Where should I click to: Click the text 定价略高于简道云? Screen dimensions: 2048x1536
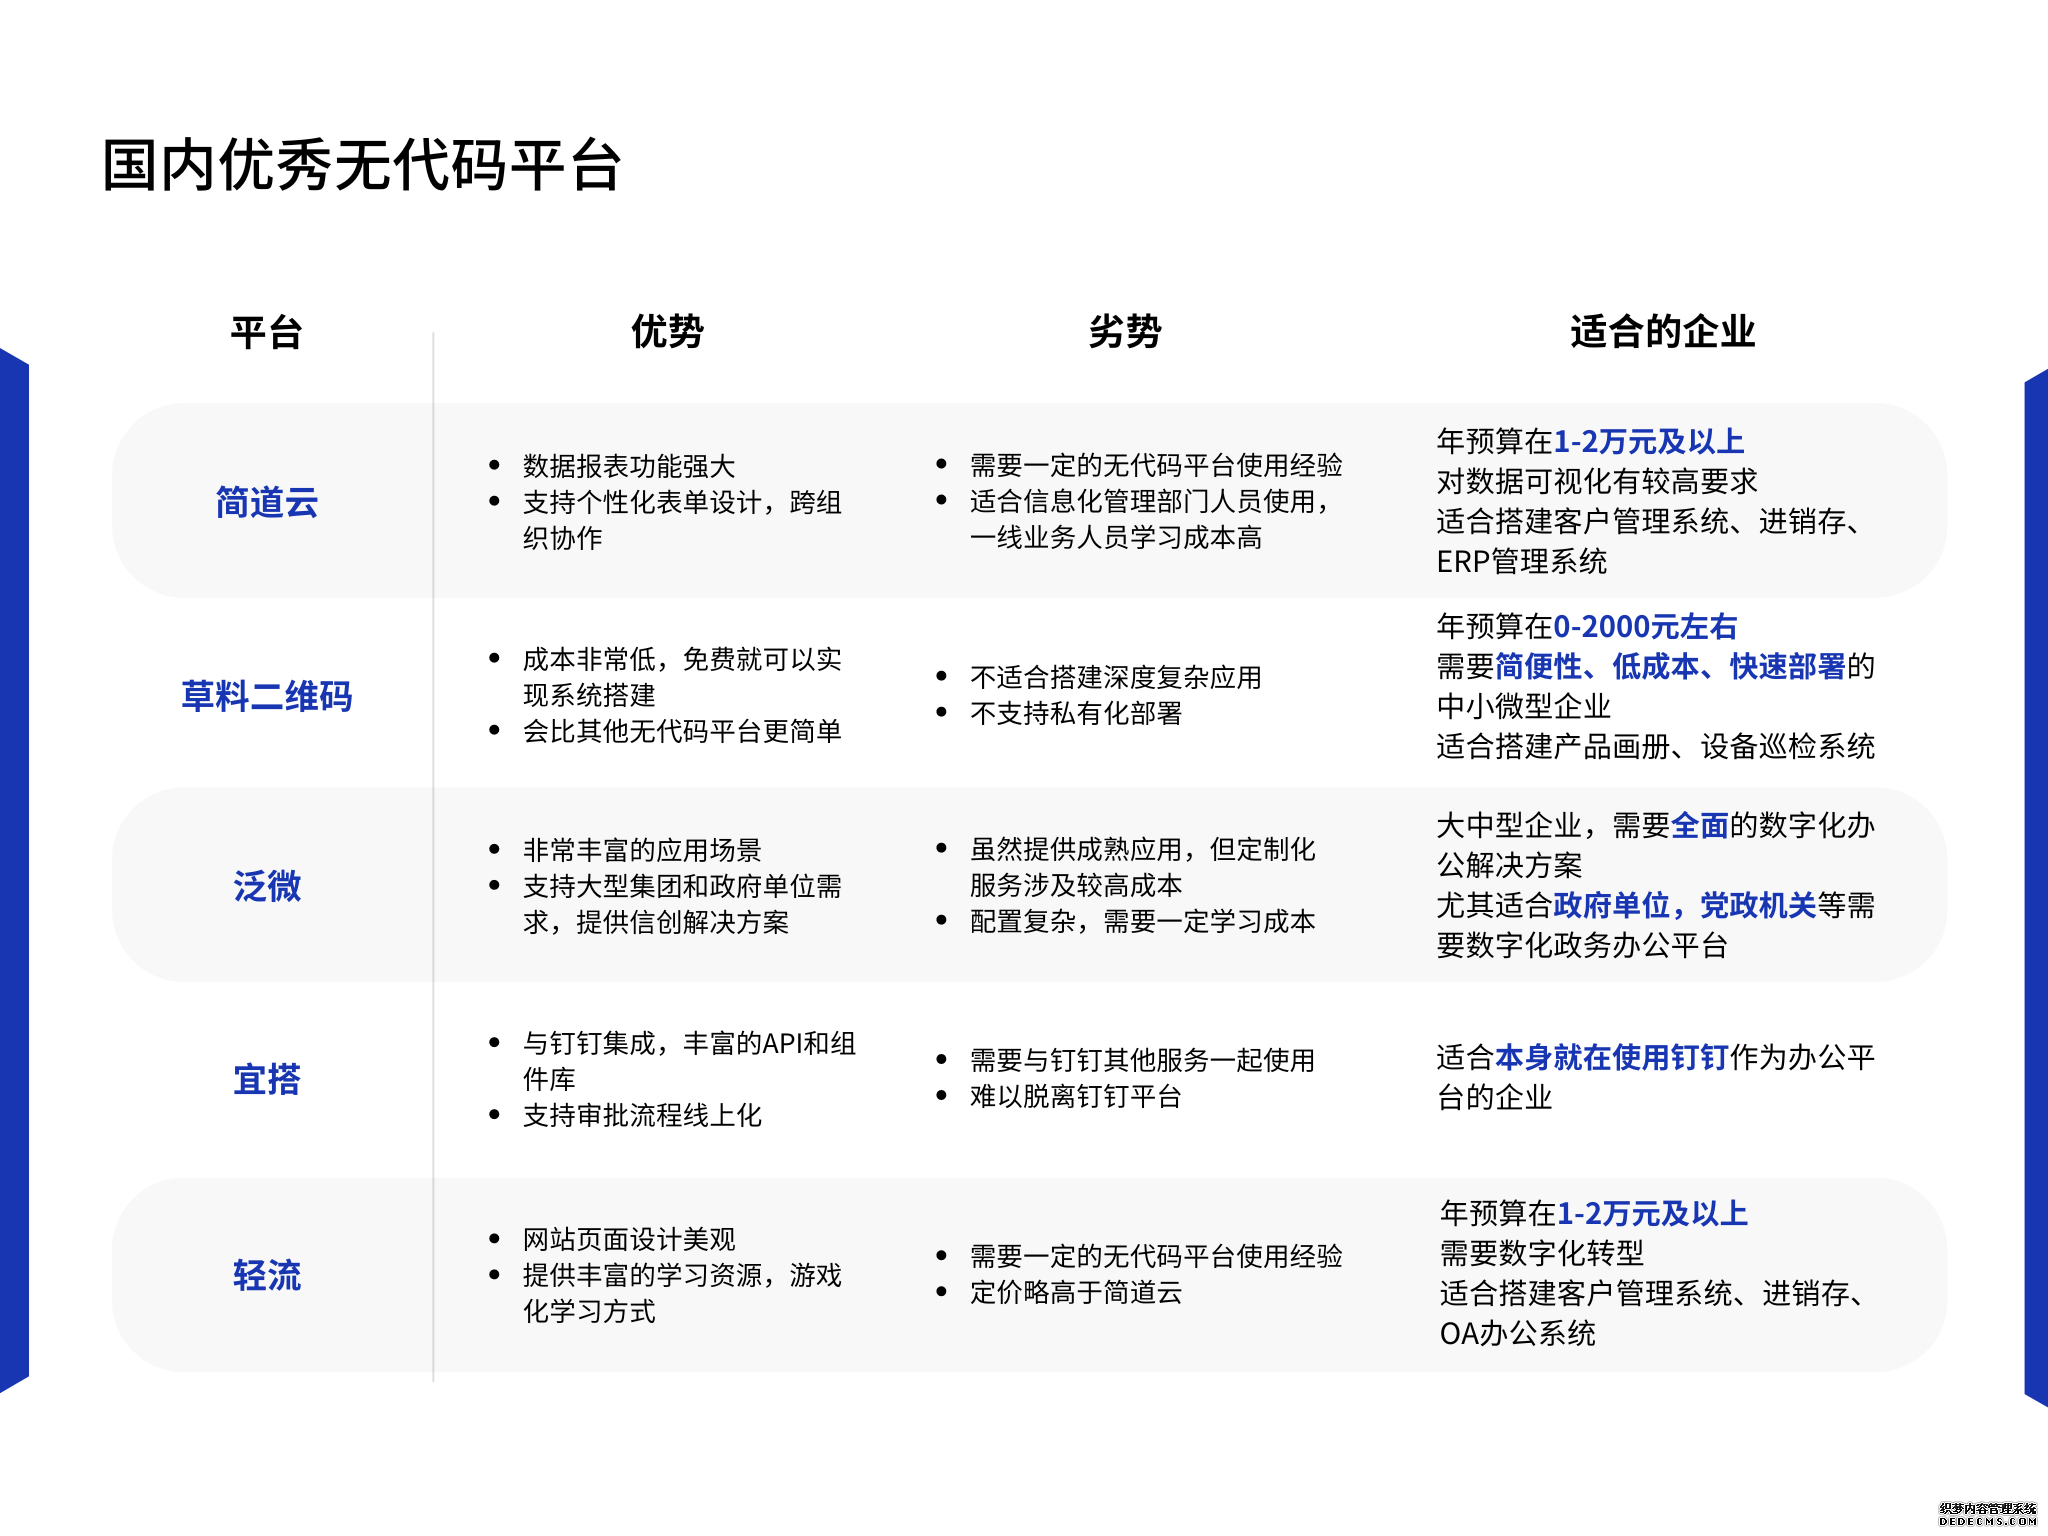click(x=1076, y=1292)
